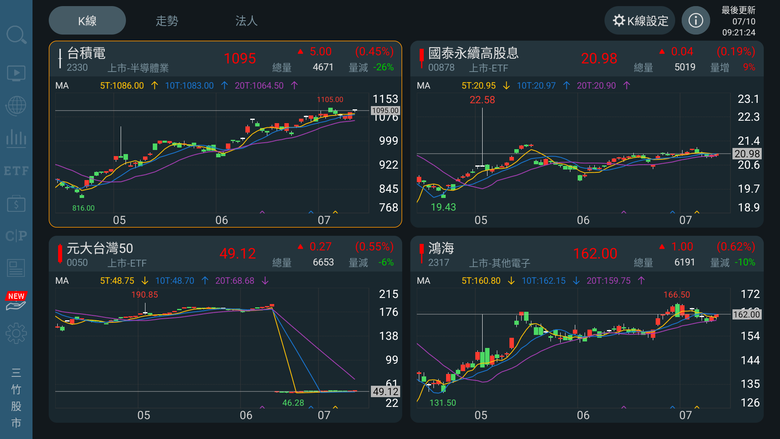This screenshot has width=780, height=439.
Task: Click the 元大台灣50 總量 value 6653
Action: coord(323,262)
